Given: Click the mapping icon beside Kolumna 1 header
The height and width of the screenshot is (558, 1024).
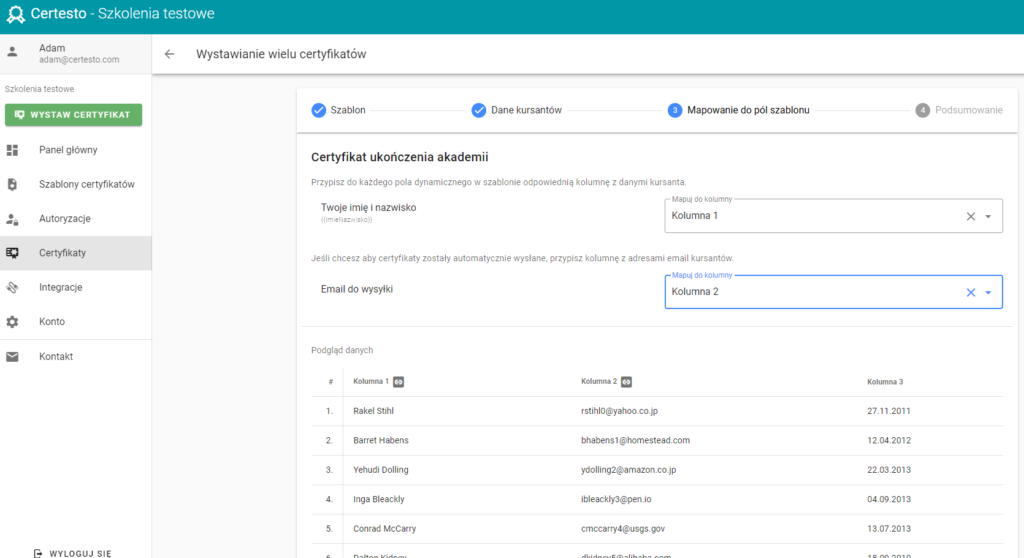Looking at the screenshot, I should [x=398, y=382].
